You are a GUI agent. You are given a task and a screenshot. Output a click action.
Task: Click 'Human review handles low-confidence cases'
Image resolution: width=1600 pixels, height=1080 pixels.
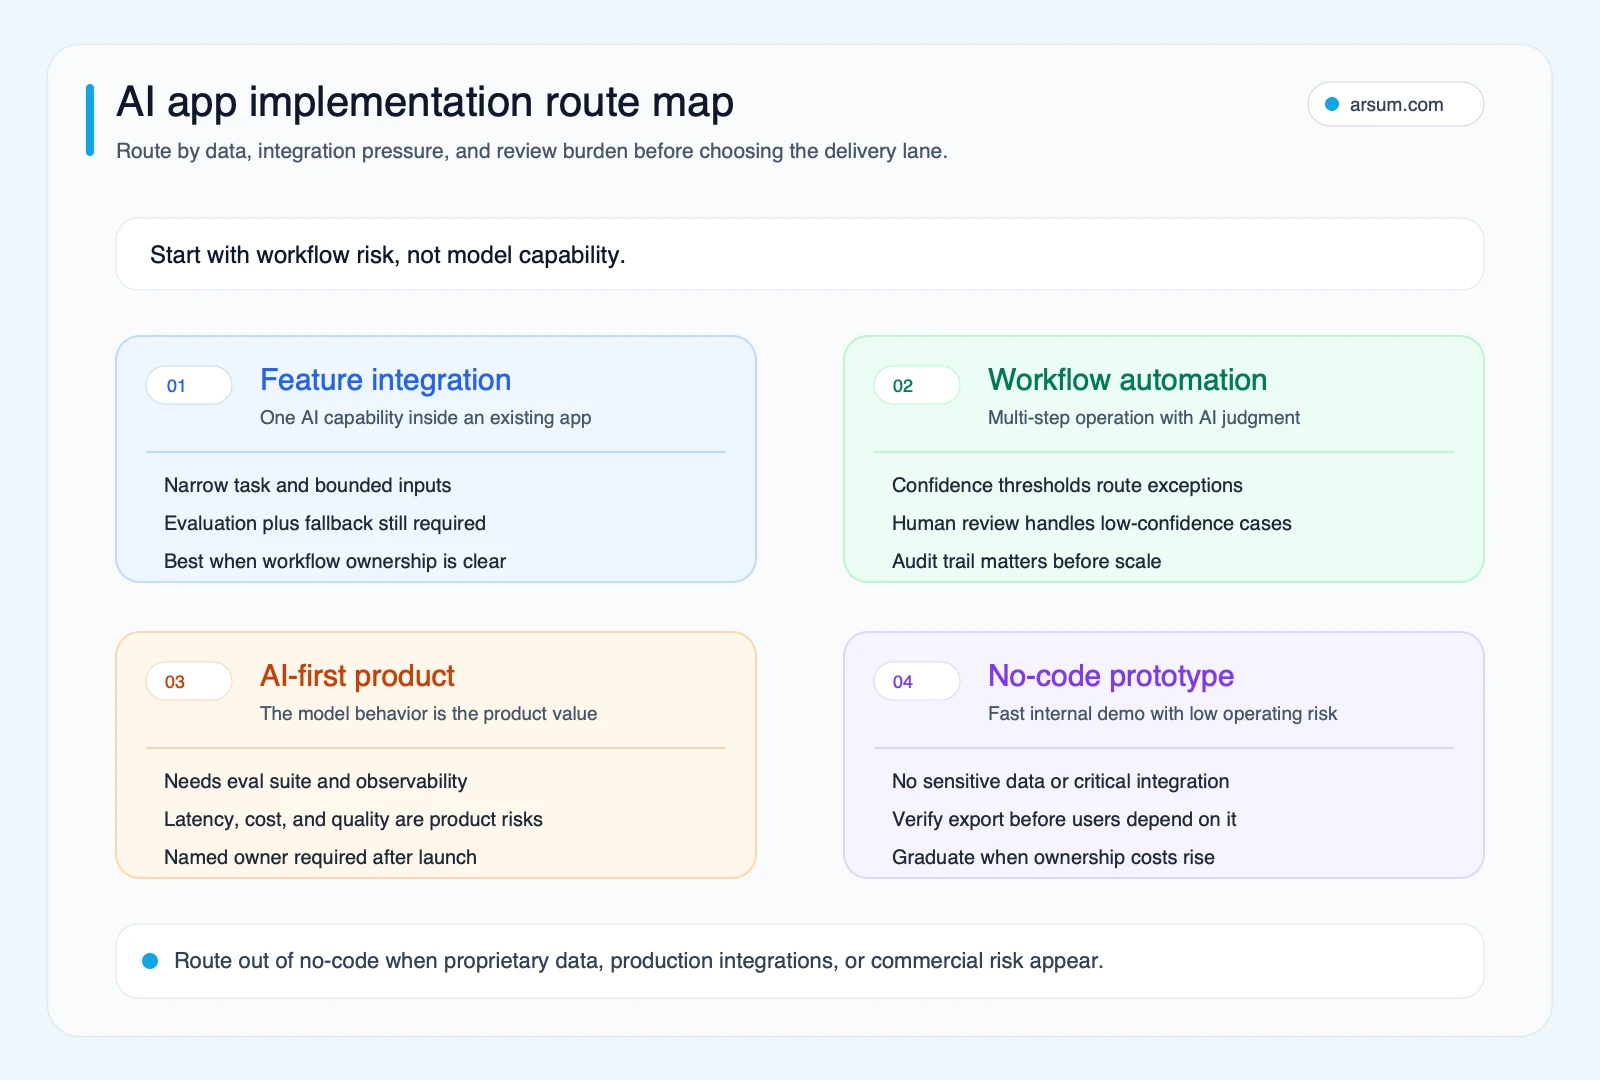pos(1092,523)
